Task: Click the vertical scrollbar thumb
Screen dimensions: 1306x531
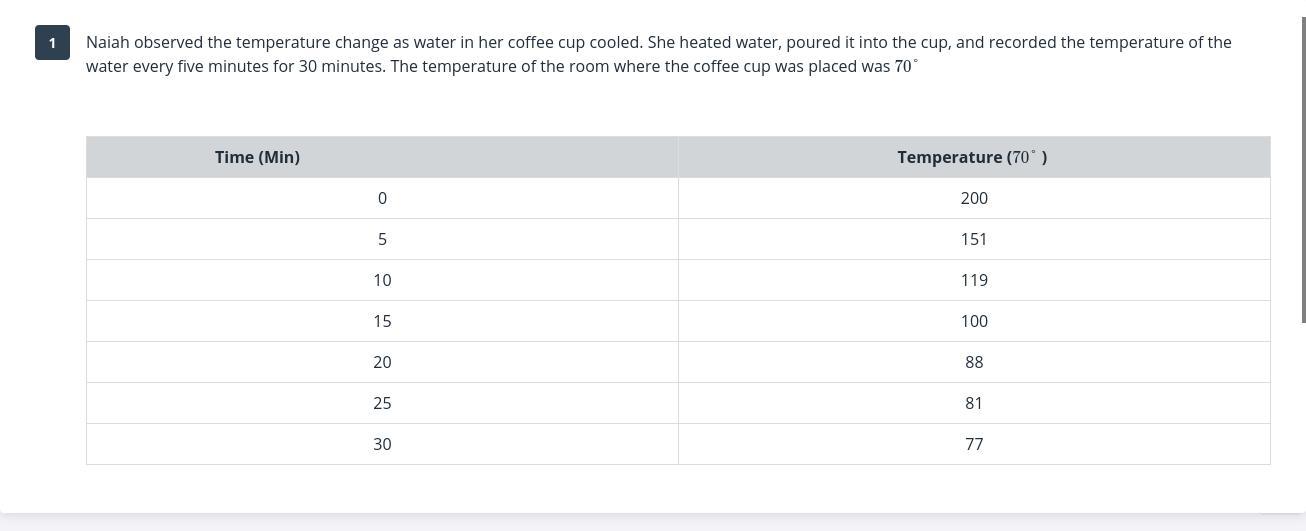Action: pyautogui.click(x=1303, y=170)
